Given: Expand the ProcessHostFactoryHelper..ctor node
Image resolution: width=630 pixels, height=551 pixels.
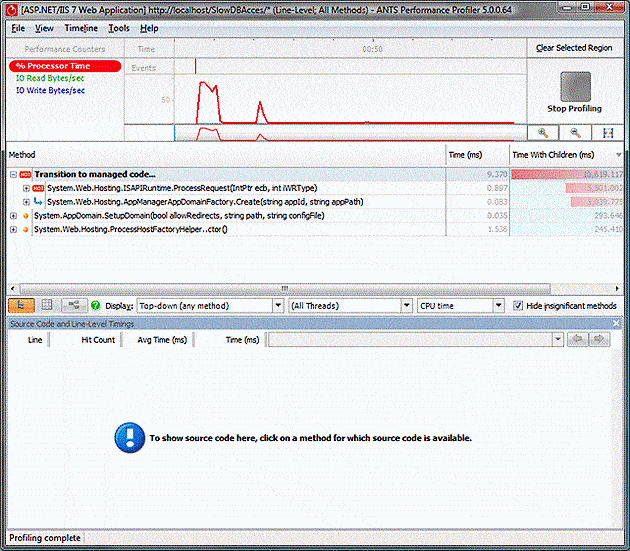Looking at the screenshot, I should pos(13,229).
